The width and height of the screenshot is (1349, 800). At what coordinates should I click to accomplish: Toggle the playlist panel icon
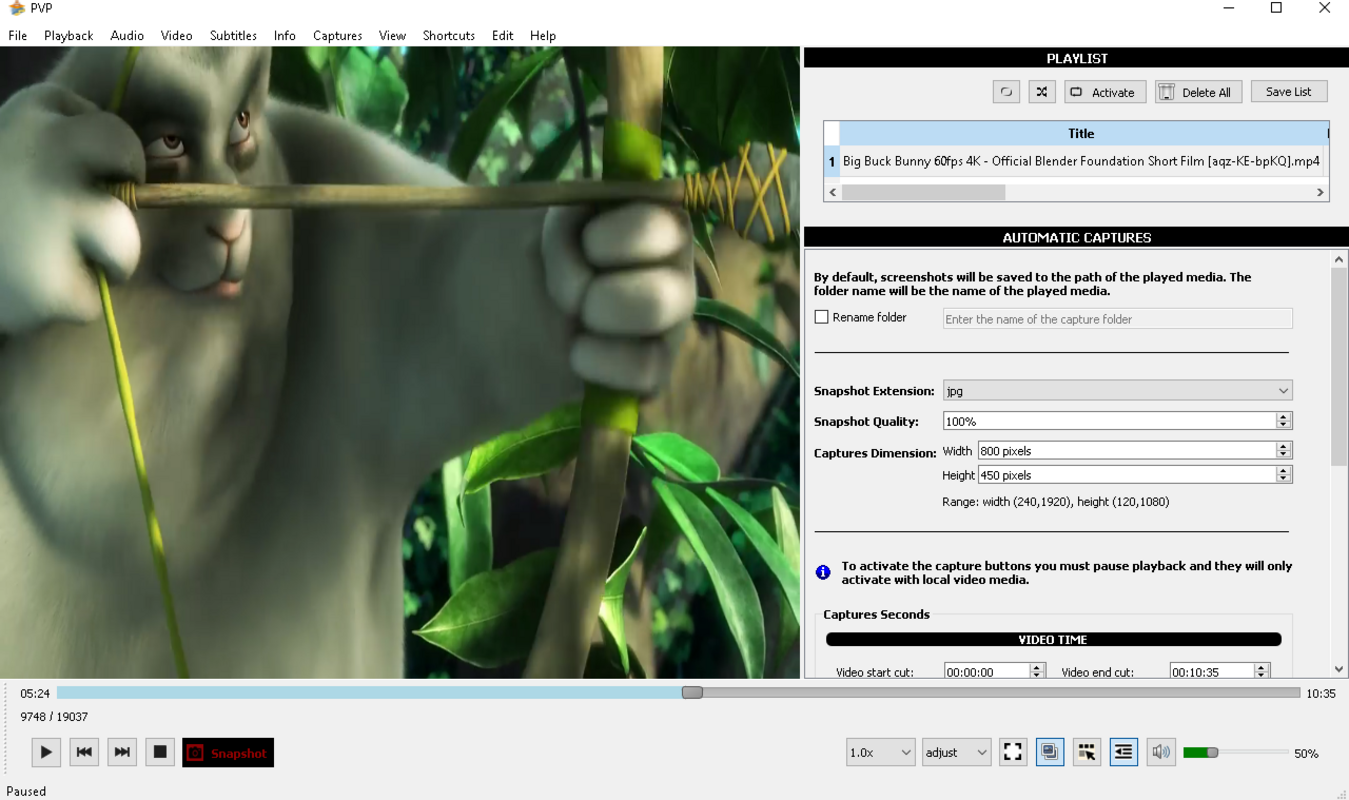[x=1124, y=752]
